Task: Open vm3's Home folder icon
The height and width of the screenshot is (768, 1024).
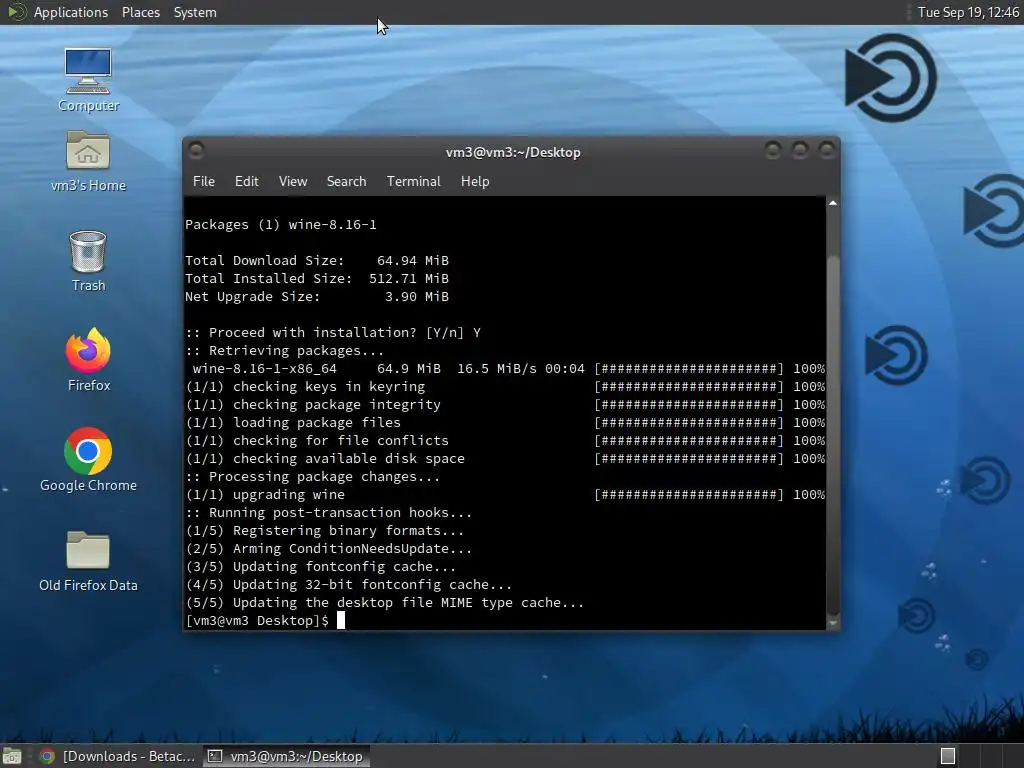Action: pos(88,161)
